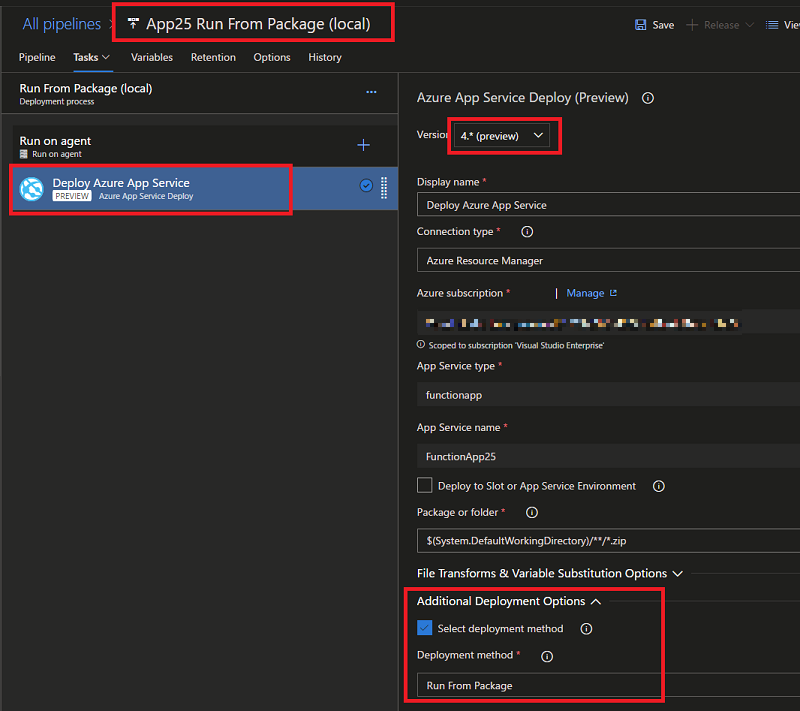The width and height of the screenshot is (800, 711).
Task: Open the Connection type dropdown
Action: click(x=608, y=261)
